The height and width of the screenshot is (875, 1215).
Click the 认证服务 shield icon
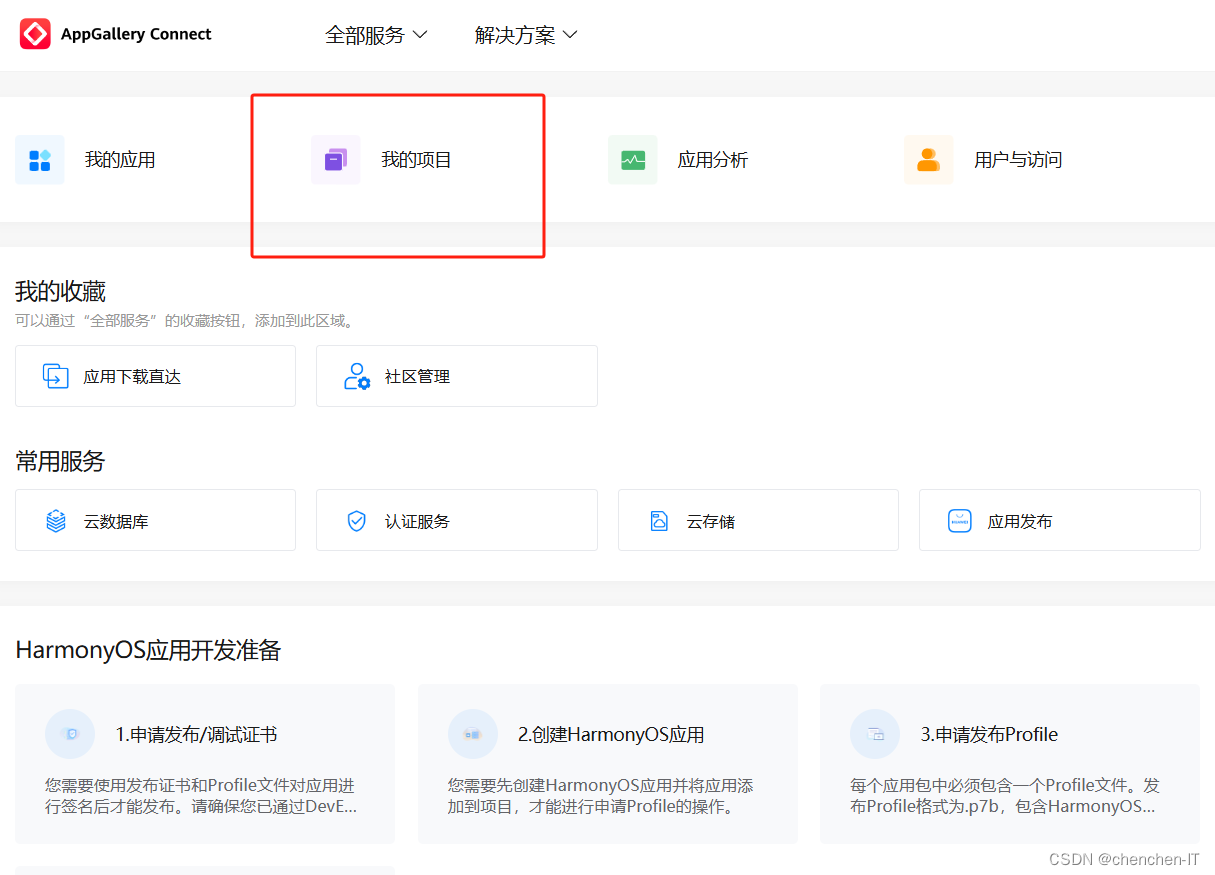click(357, 521)
